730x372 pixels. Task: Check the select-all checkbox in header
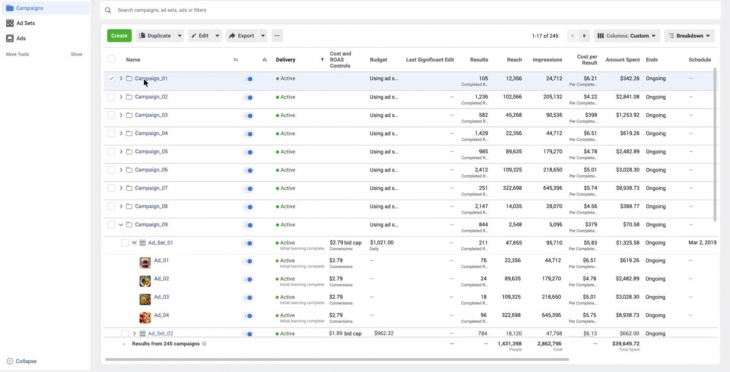pos(111,59)
